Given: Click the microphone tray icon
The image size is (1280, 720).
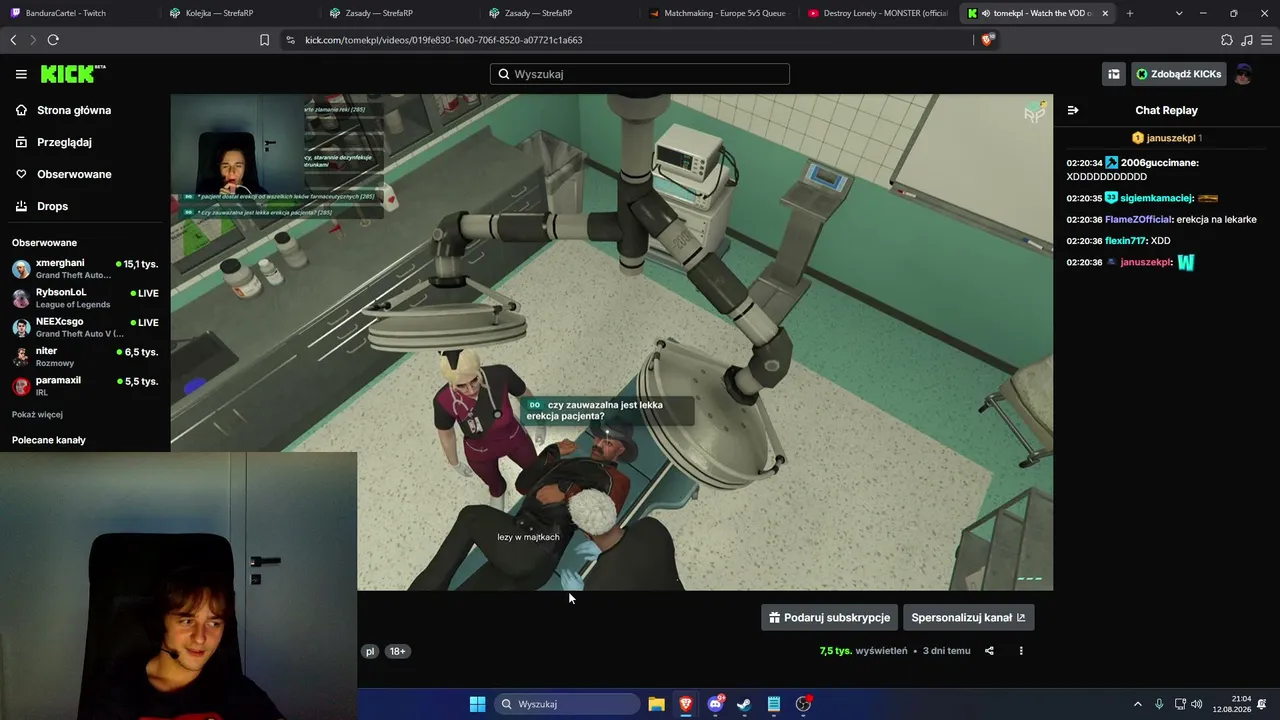Looking at the screenshot, I should pyautogui.click(x=1159, y=704).
